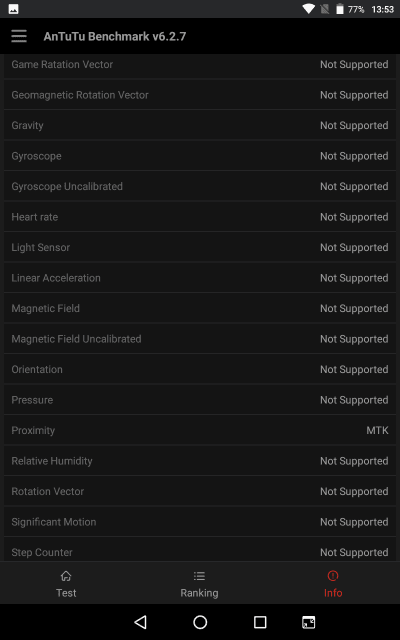Tap the WiFi status icon
The width and height of the screenshot is (400, 640).
click(x=308, y=9)
